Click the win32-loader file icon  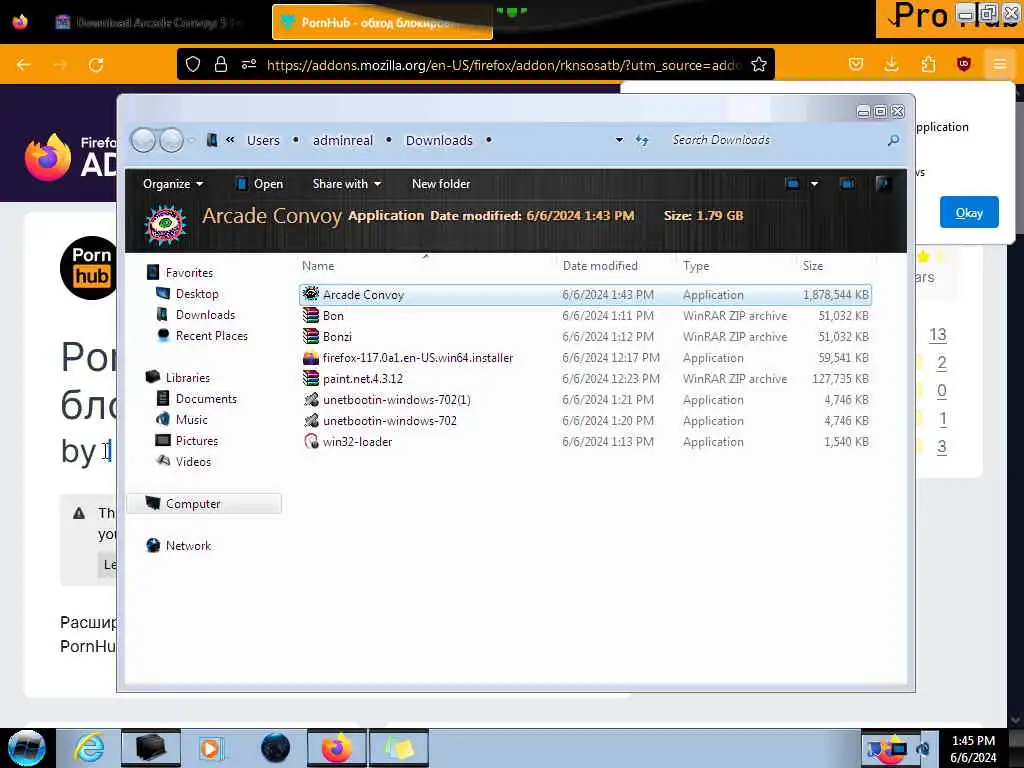[311, 441]
